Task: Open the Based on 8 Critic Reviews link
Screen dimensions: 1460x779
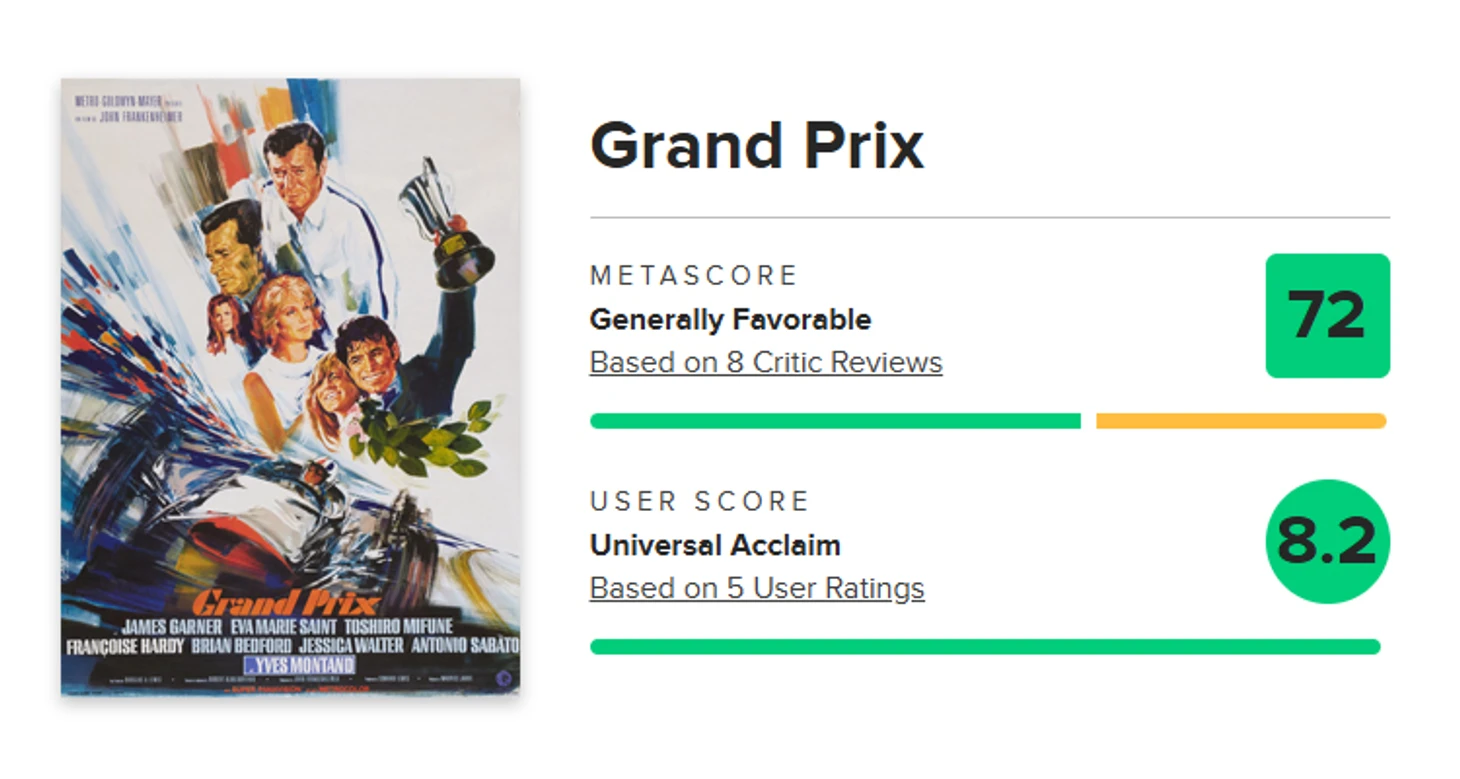Action: (x=766, y=362)
